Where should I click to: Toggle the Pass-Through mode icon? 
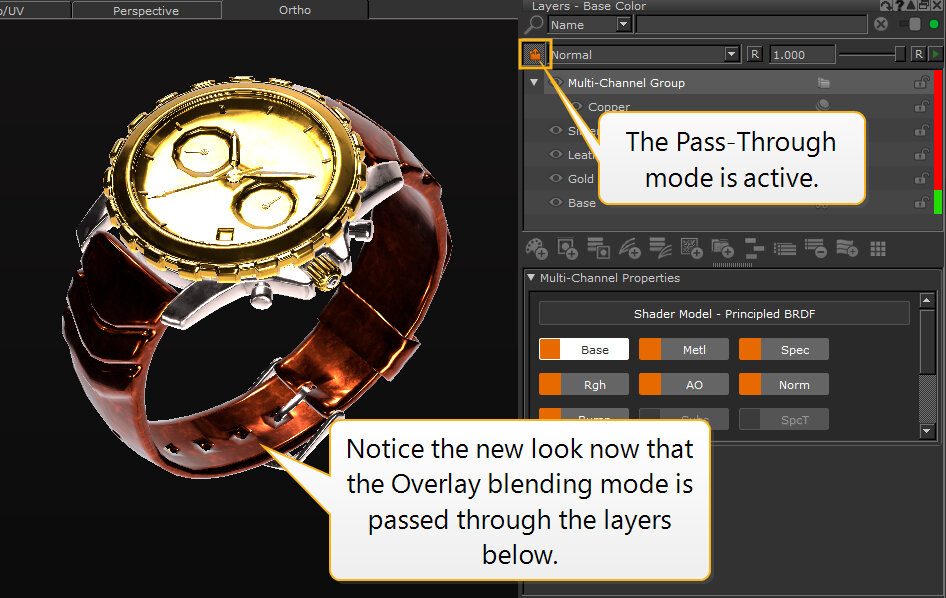coord(536,54)
